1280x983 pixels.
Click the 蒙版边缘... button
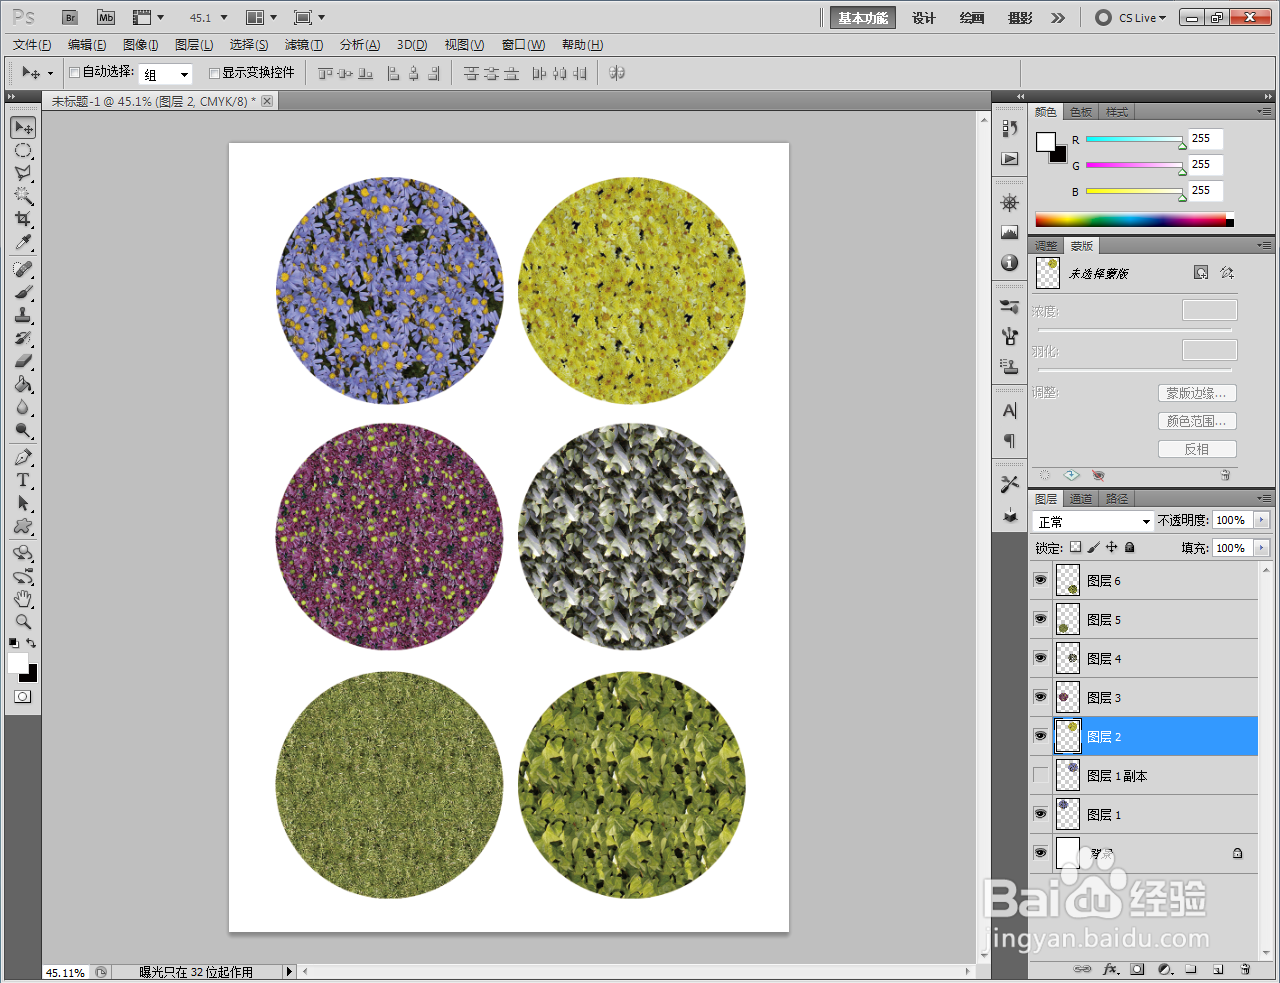1197,393
